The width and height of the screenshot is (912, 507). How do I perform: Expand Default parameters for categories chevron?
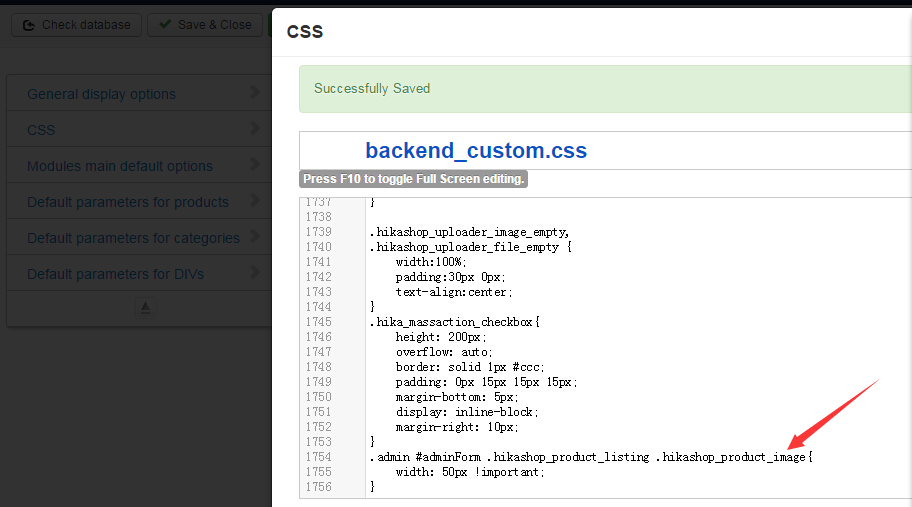(256, 237)
